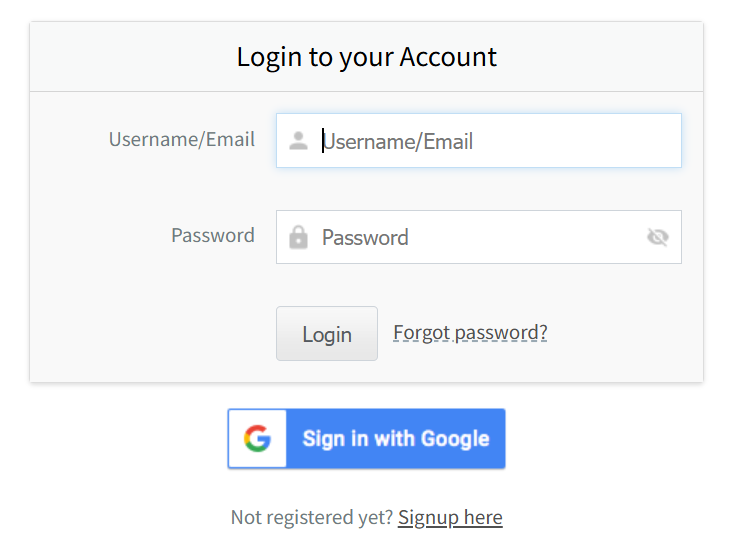Click the Login to your Account heading
The image size is (734, 554).
(x=367, y=57)
